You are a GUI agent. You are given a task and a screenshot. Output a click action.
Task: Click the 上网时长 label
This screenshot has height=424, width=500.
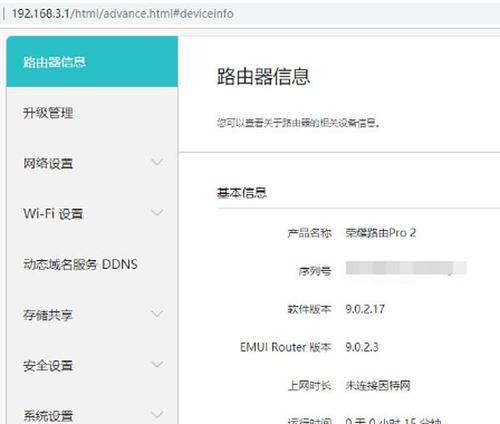pyautogui.click(x=309, y=386)
